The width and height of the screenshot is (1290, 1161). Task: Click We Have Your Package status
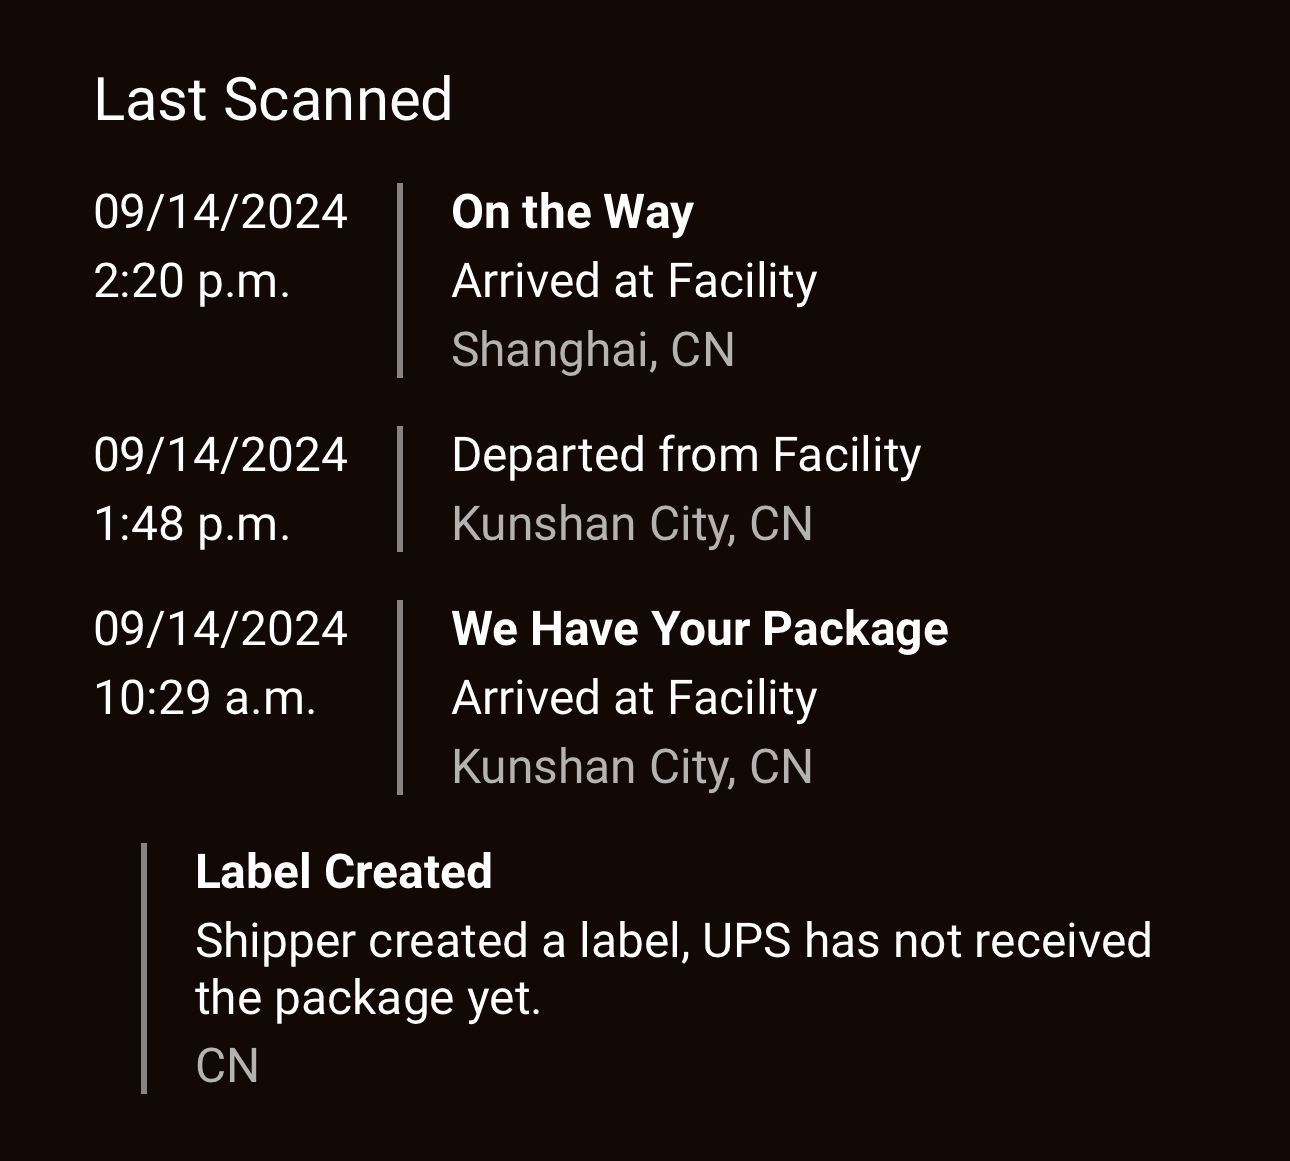click(x=700, y=629)
